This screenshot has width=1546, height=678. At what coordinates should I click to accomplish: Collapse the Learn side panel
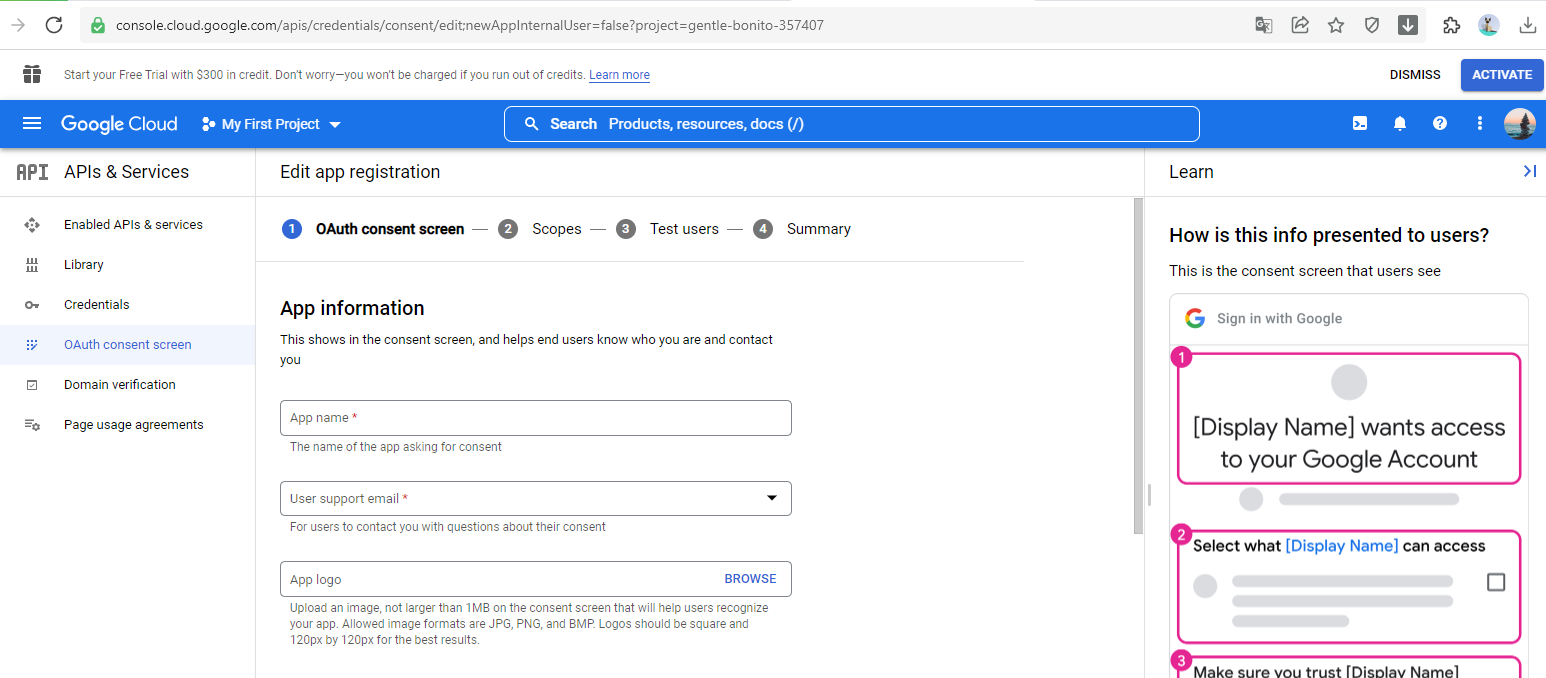point(1529,171)
